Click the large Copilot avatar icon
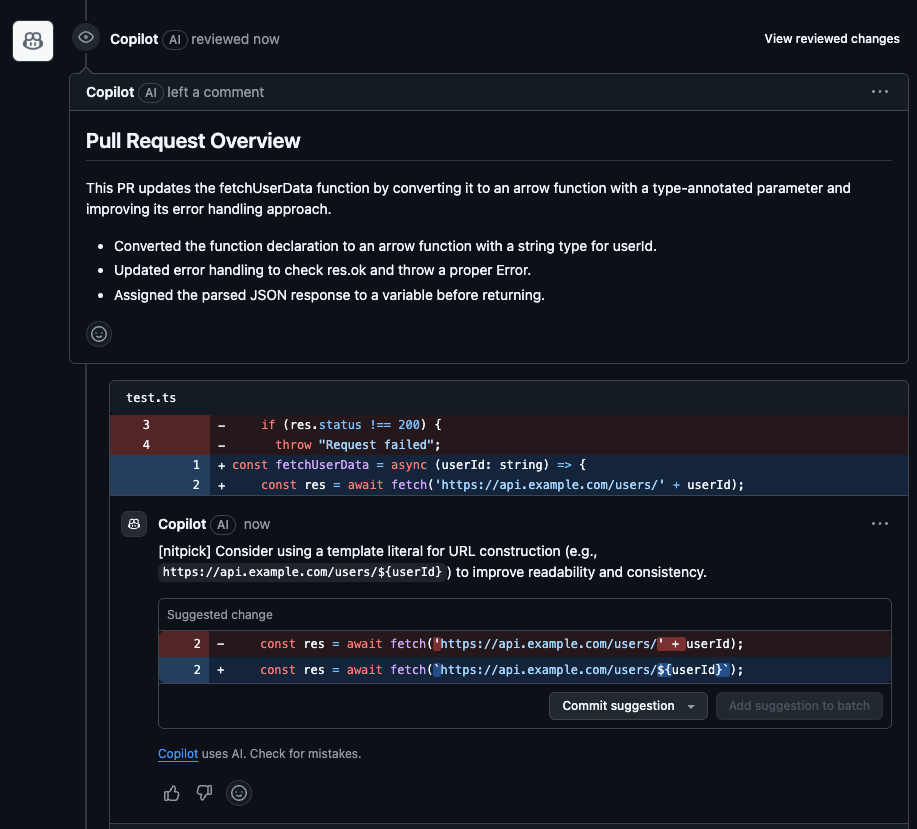The image size is (917, 829). (33, 41)
